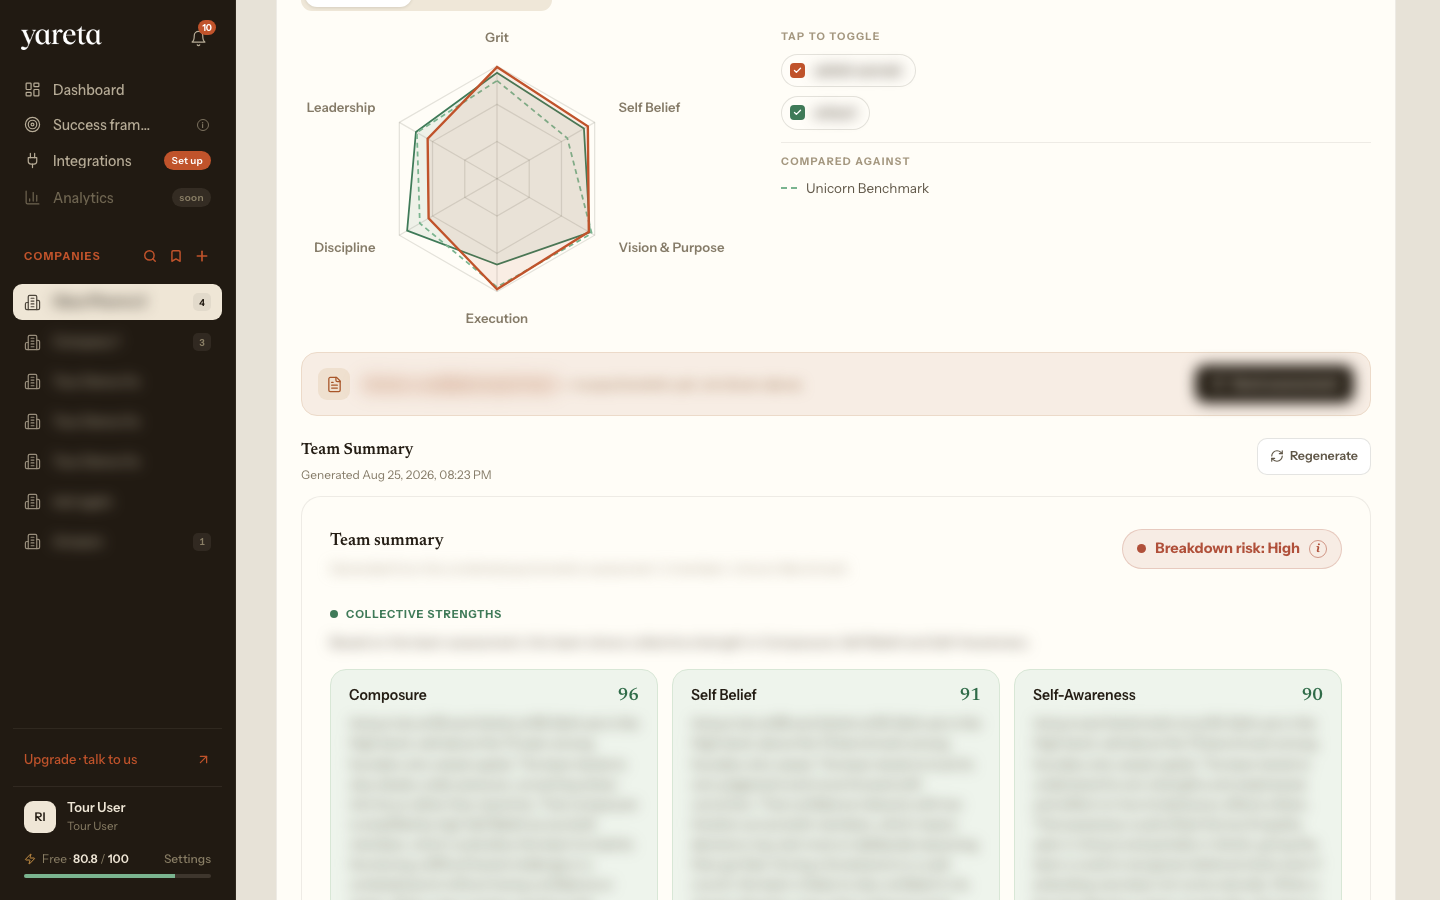Click the dark button in the banner
Image resolution: width=1440 pixels, height=900 pixels.
tap(1274, 384)
